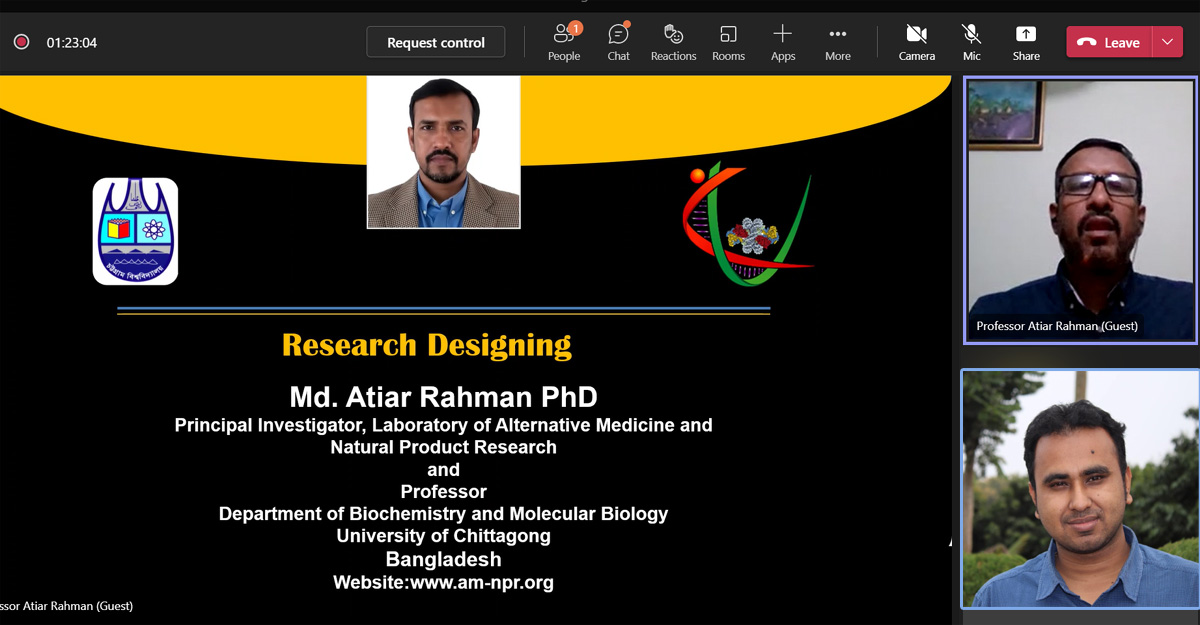Image resolution: width=1200 pixels, height=625 pixels.
Task: Turn on the Camera
Action: click(916, 42)
